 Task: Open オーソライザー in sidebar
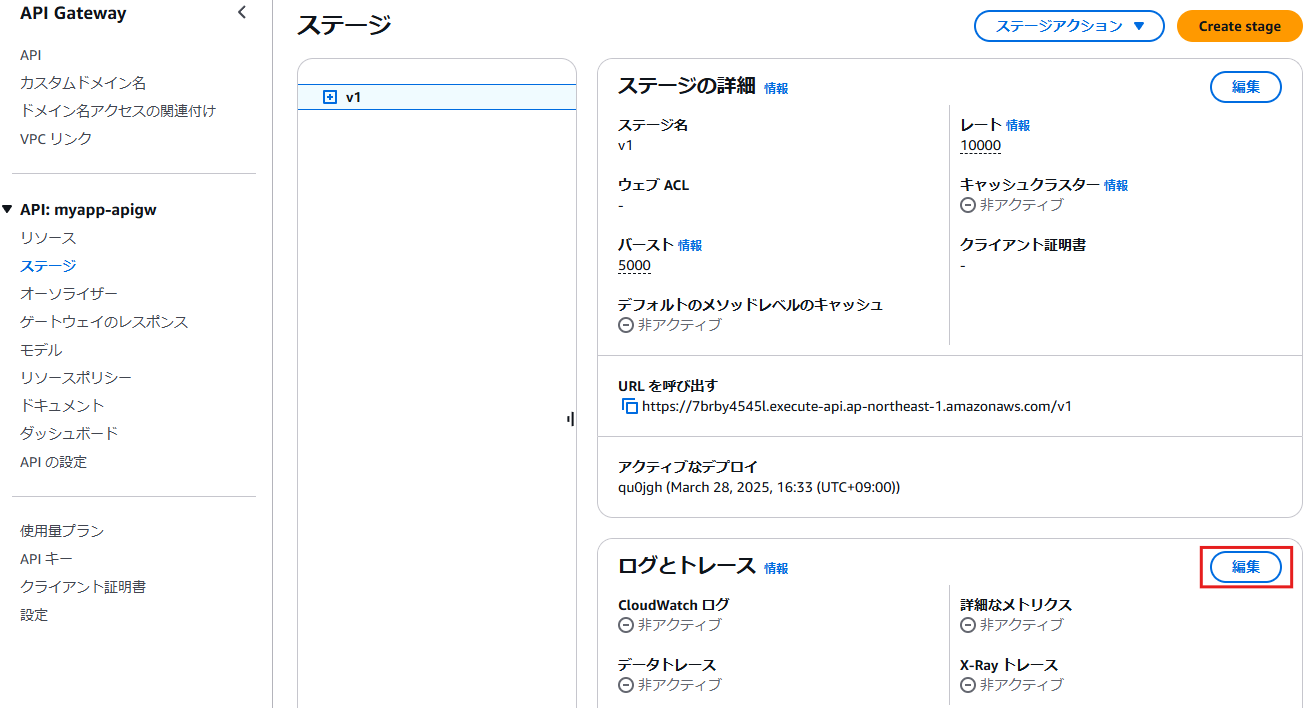click(69, 294)
